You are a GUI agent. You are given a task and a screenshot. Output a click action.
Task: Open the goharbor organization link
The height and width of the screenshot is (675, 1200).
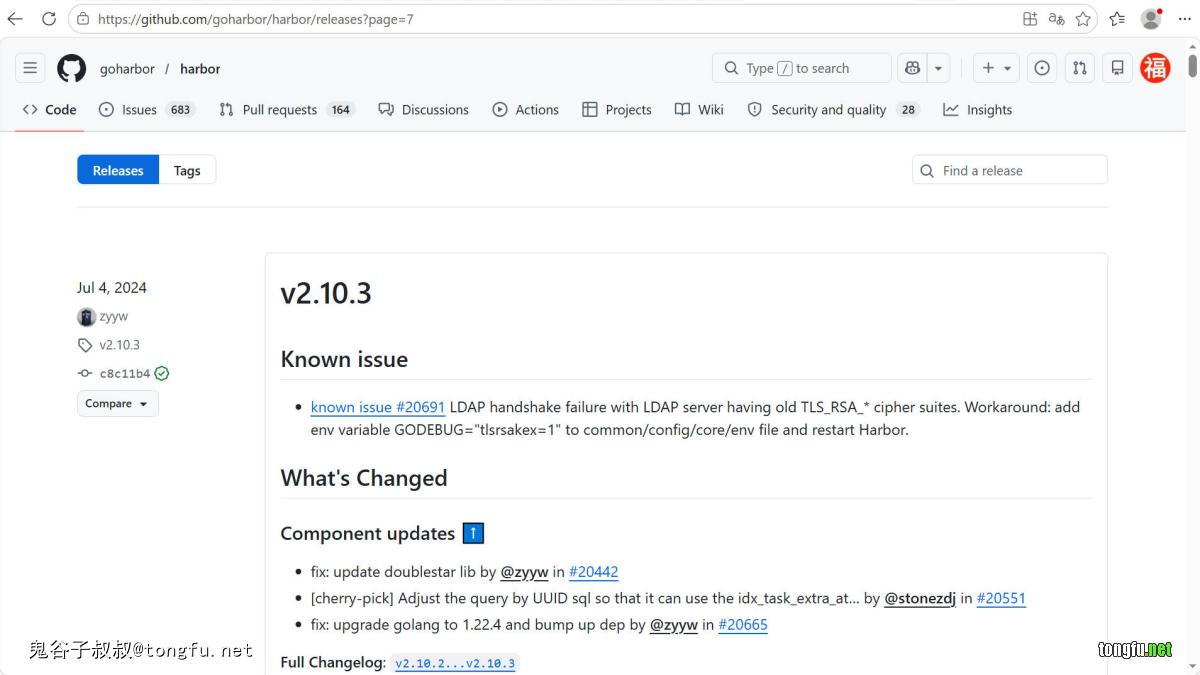click(x=127, y=69)
